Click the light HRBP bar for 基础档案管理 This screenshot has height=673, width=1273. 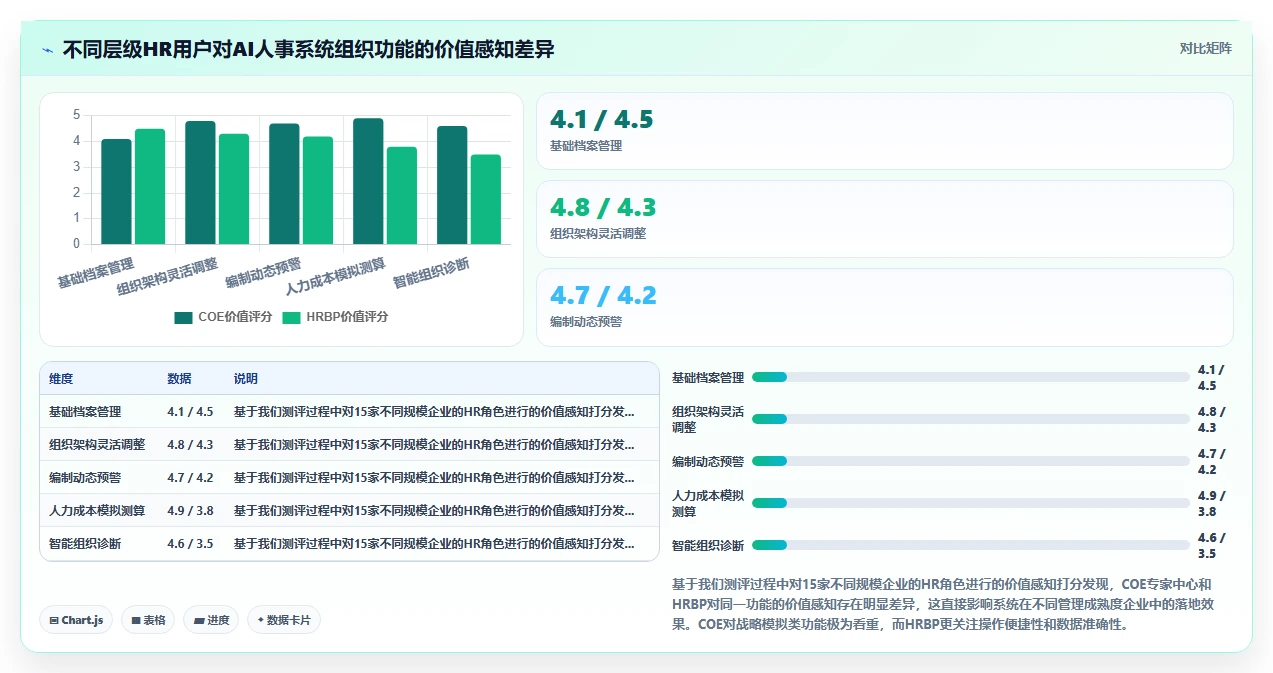[x=150, y=186]
